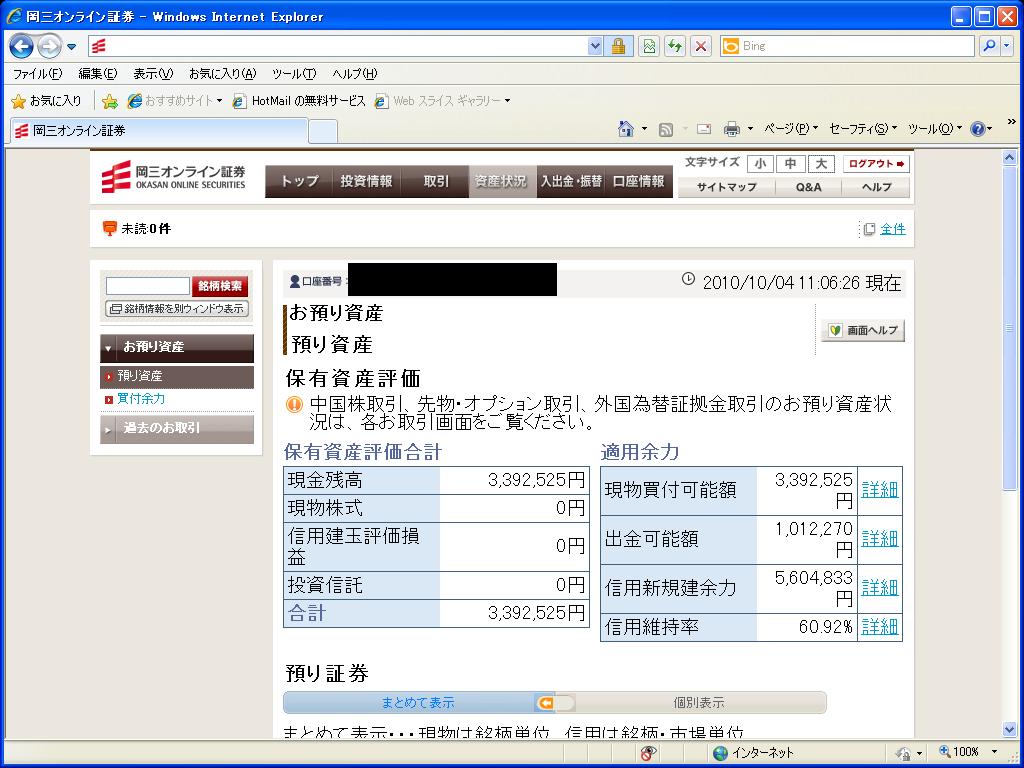
Task: Open the 編集(E) menu
Action: coord(97,74)
